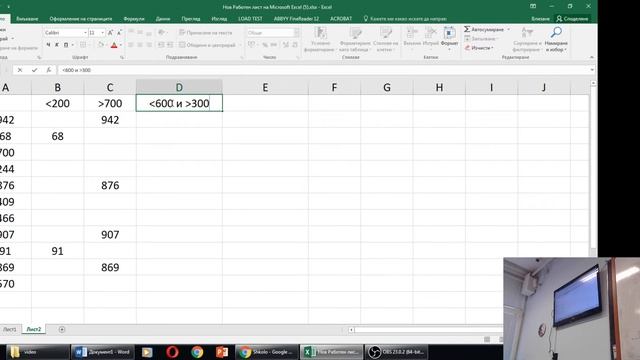Select column E header

click(265, 87)
